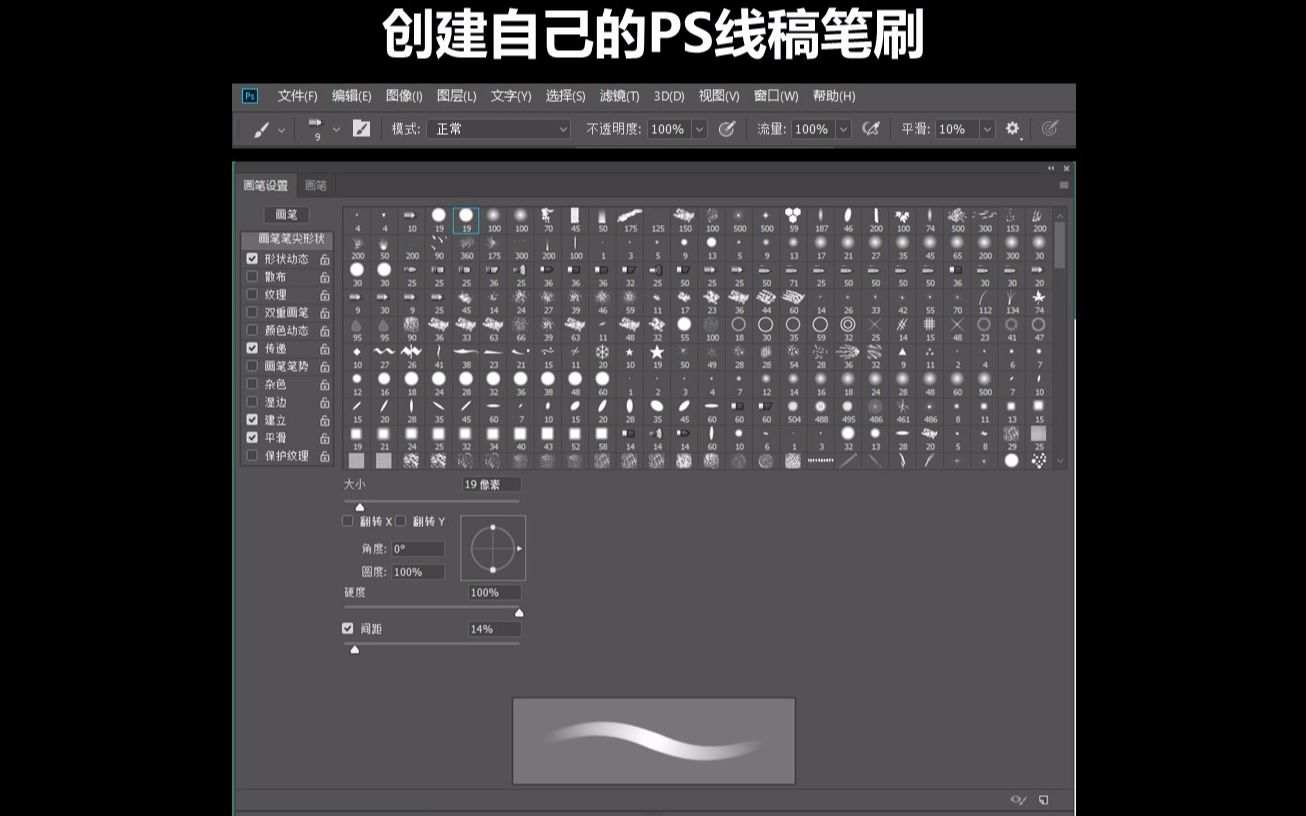
Task: Expand the 流量 dropdown arrow
Action: (843, 129)
